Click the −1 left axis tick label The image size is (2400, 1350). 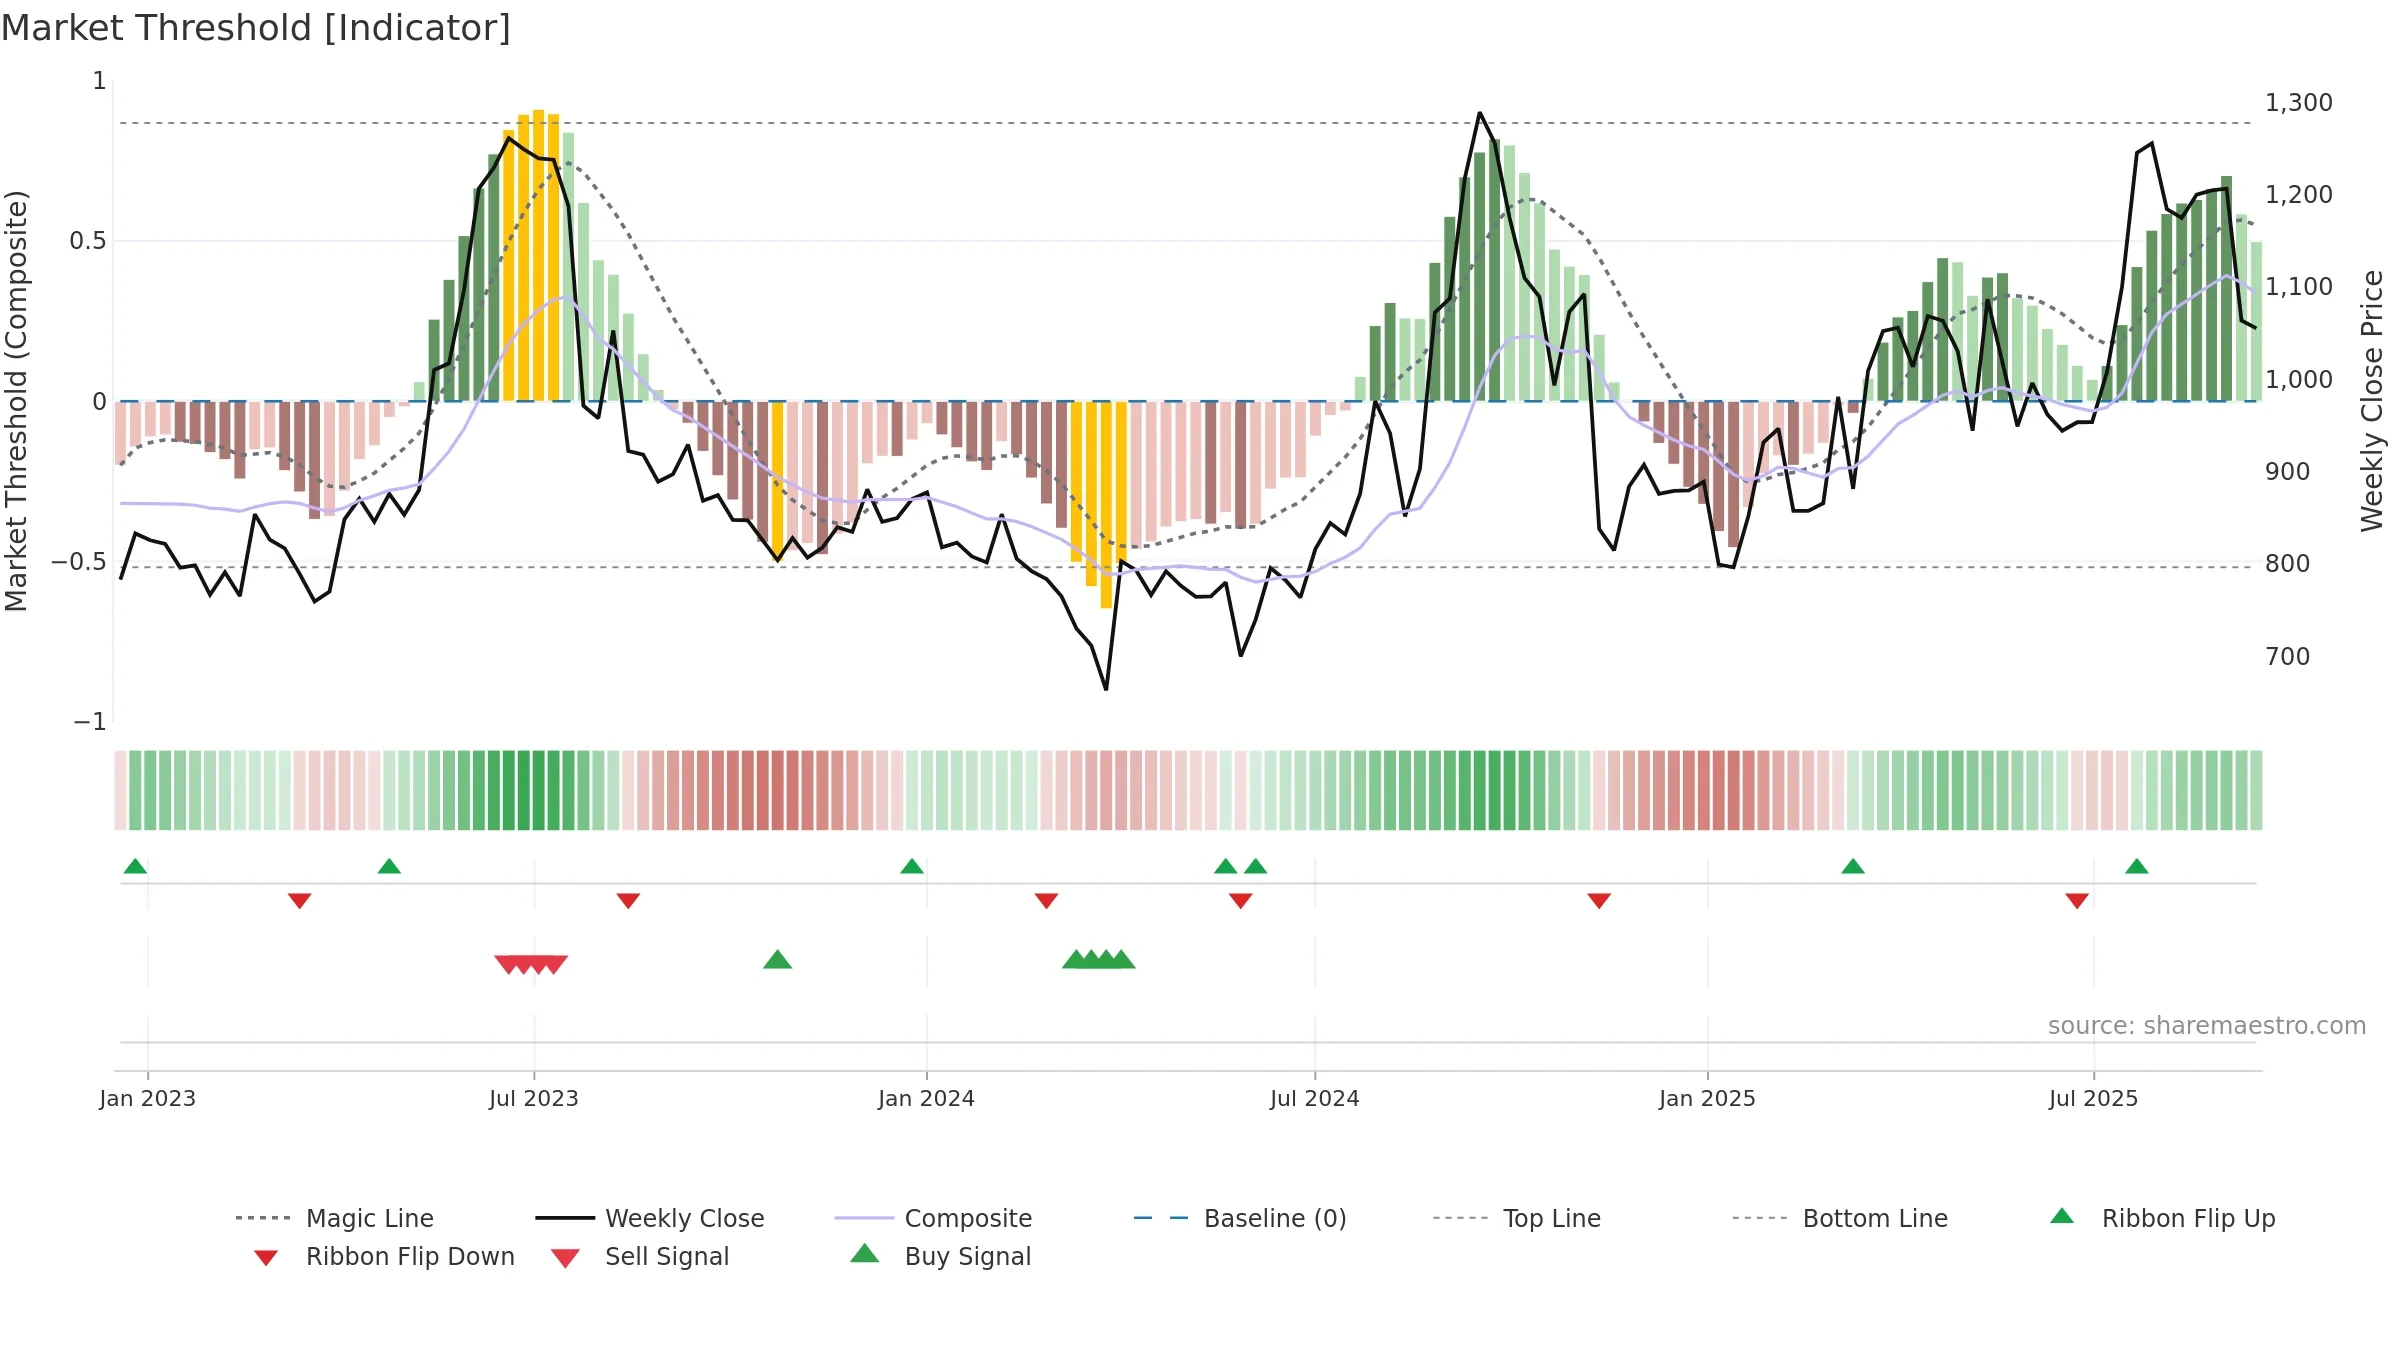[x=90, y=722]
